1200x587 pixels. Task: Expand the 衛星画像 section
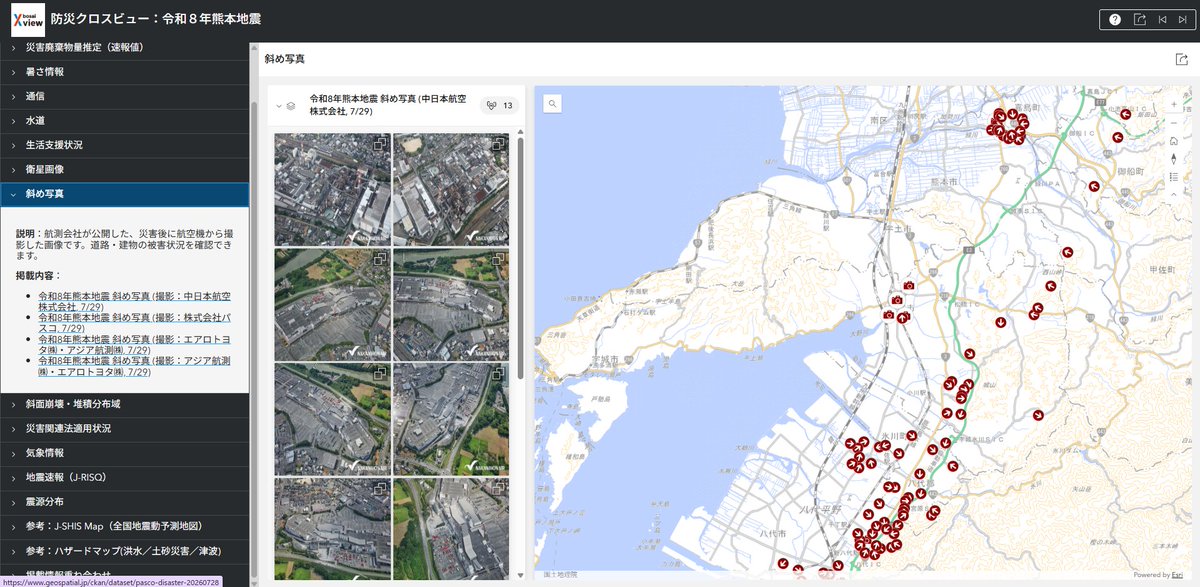[124, 169]
